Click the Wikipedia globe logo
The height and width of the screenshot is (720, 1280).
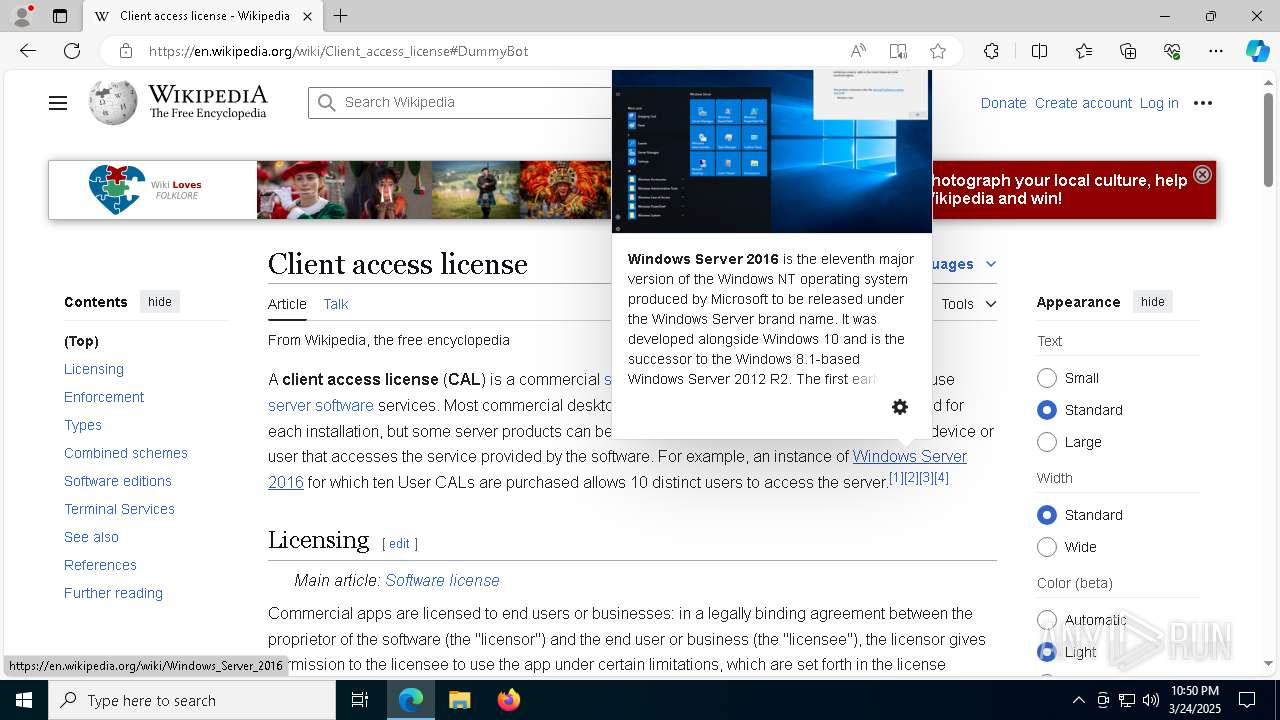pos(112,102)
